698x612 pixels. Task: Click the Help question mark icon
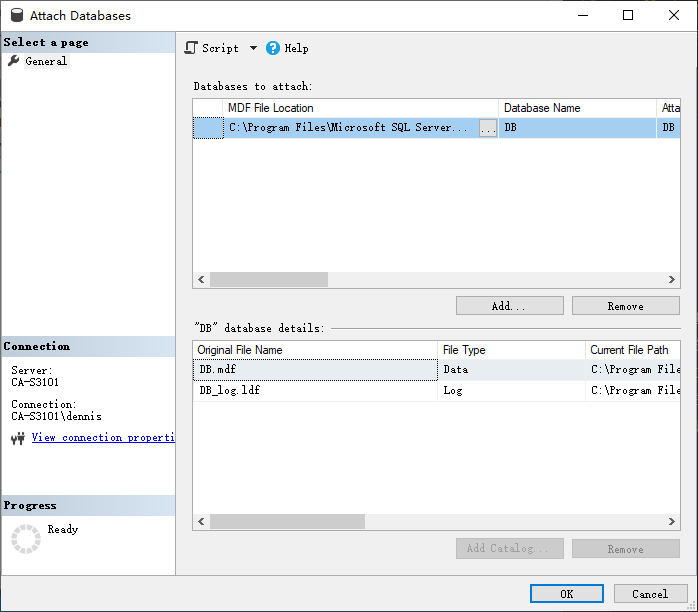(x=273, y=48)
